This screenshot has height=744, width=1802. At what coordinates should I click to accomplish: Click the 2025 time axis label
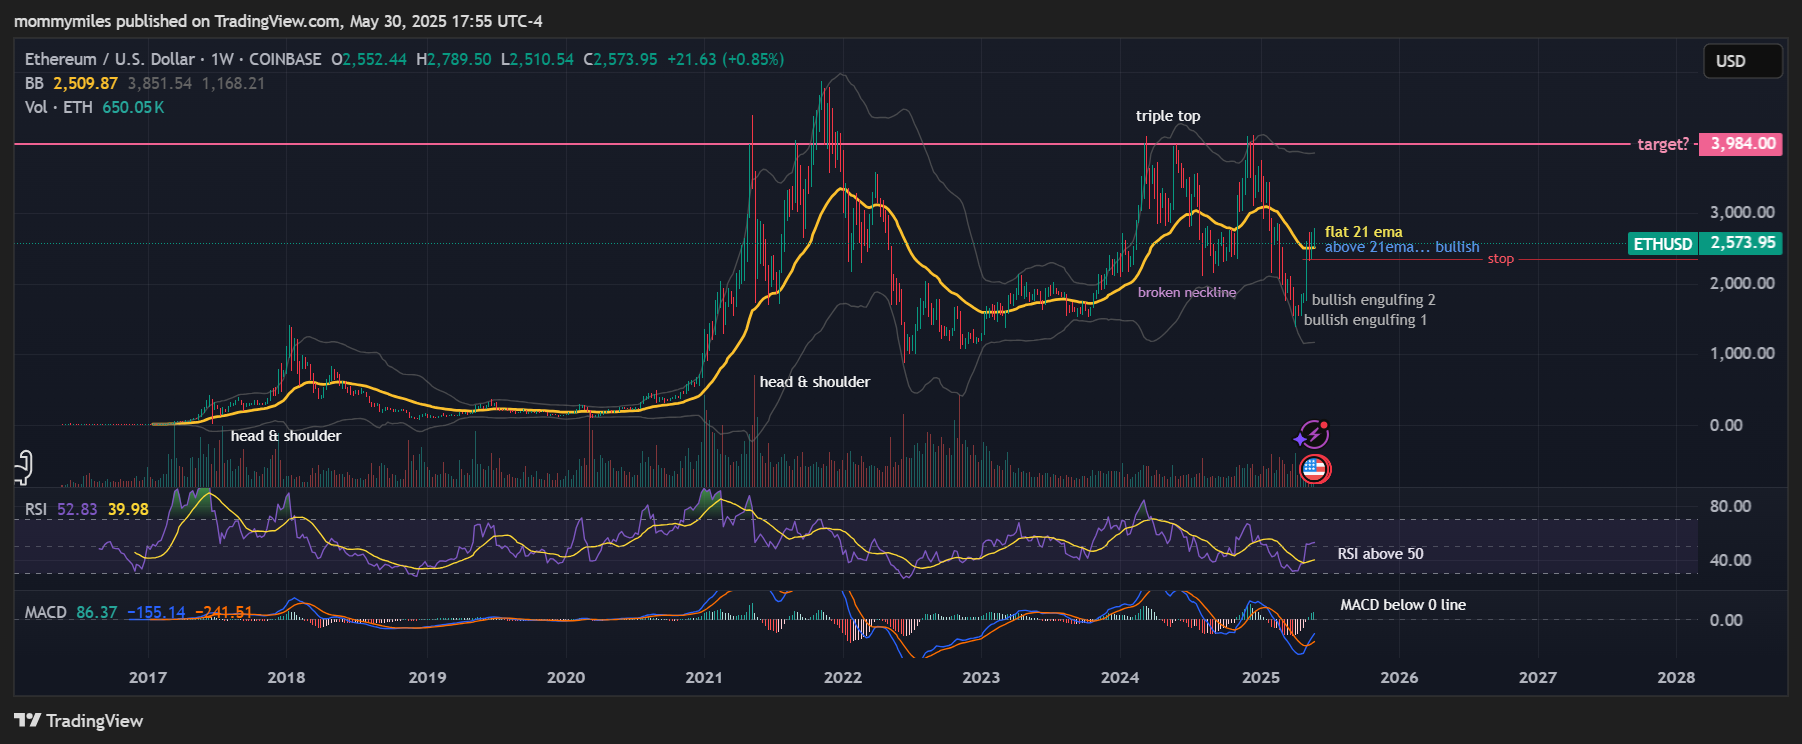(x=1261, y=677)
